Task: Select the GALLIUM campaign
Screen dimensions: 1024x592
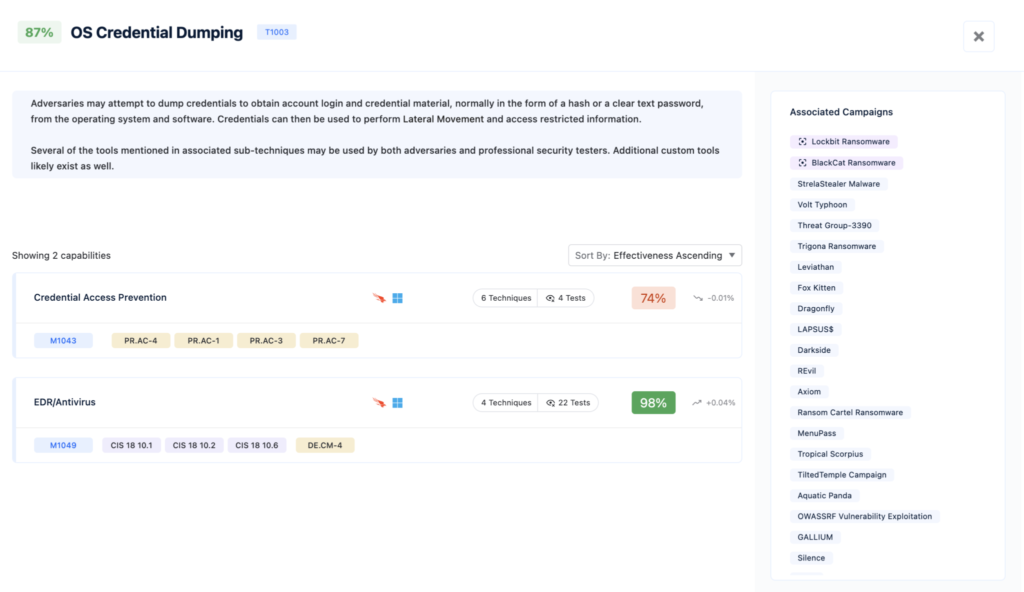Action: click(815, 537)
